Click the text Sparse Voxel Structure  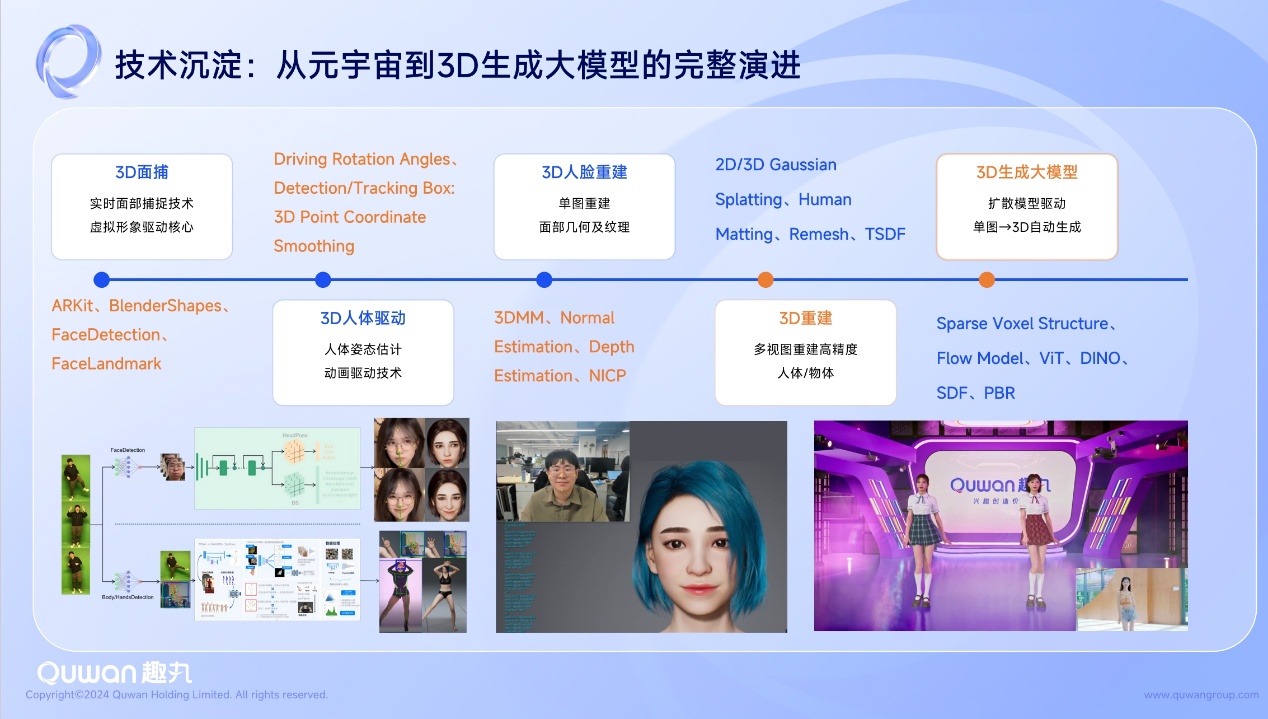1022,324
